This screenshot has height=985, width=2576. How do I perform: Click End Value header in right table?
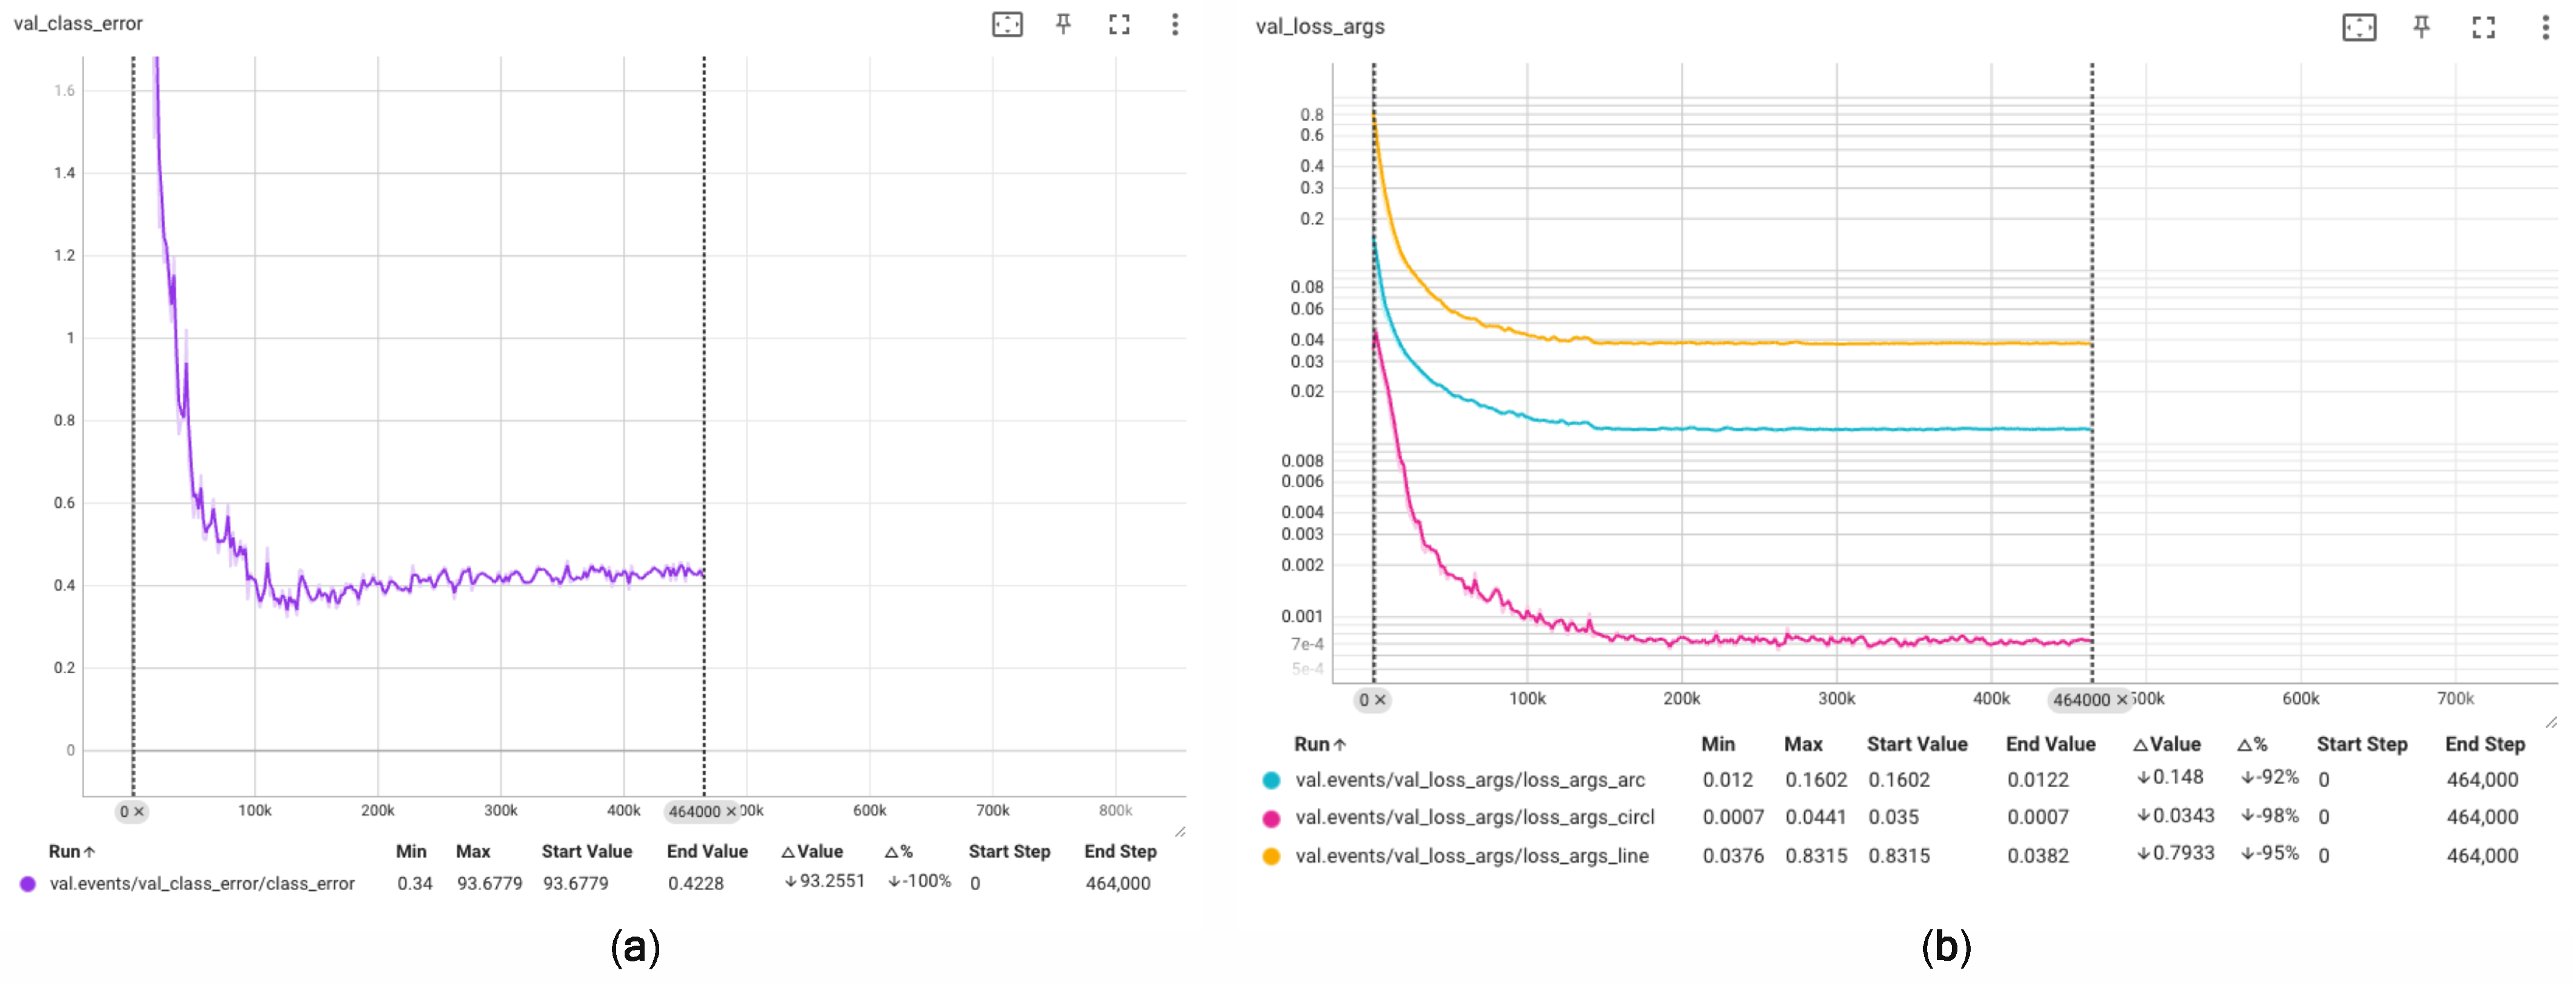2050,744
